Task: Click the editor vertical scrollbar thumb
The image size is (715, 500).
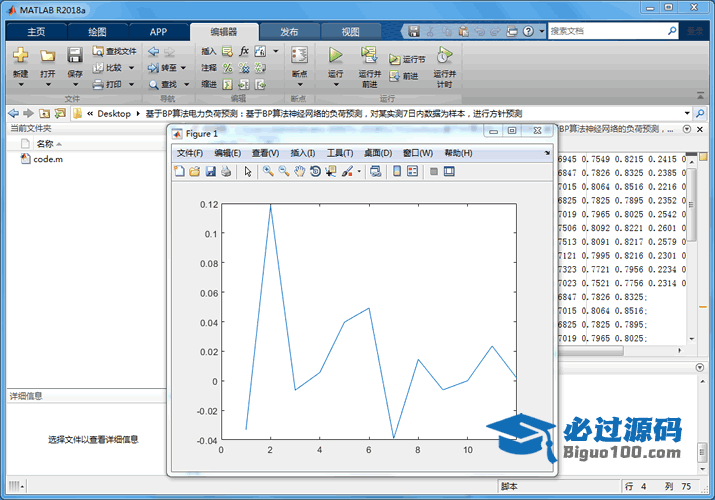Action: (691, 204)
